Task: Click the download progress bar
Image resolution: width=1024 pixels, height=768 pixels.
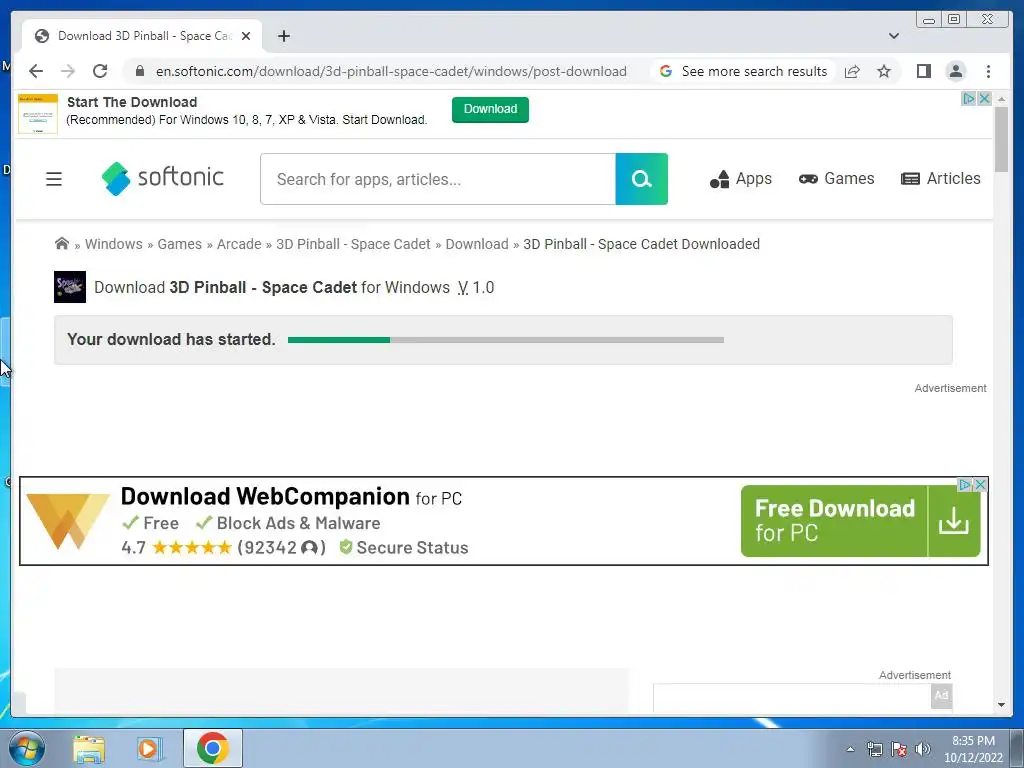Action: coord(505,340)
